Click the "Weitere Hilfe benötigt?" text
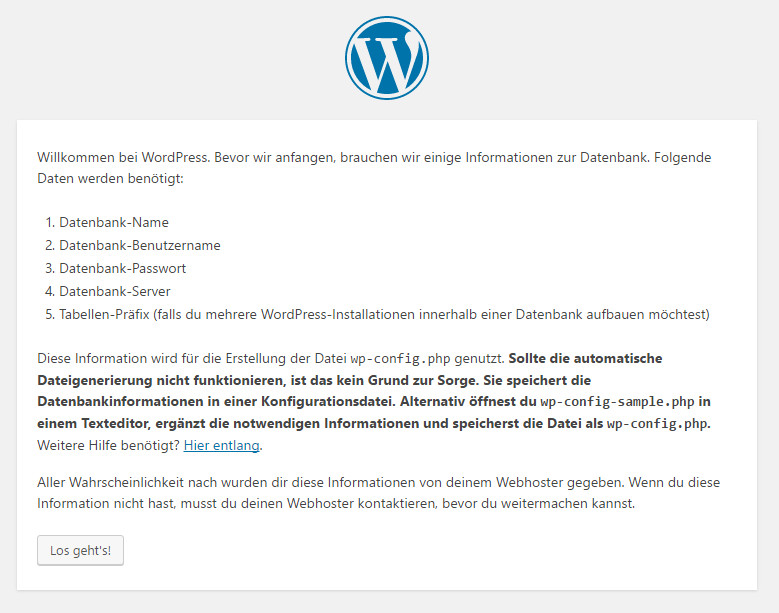 point(108,445)
